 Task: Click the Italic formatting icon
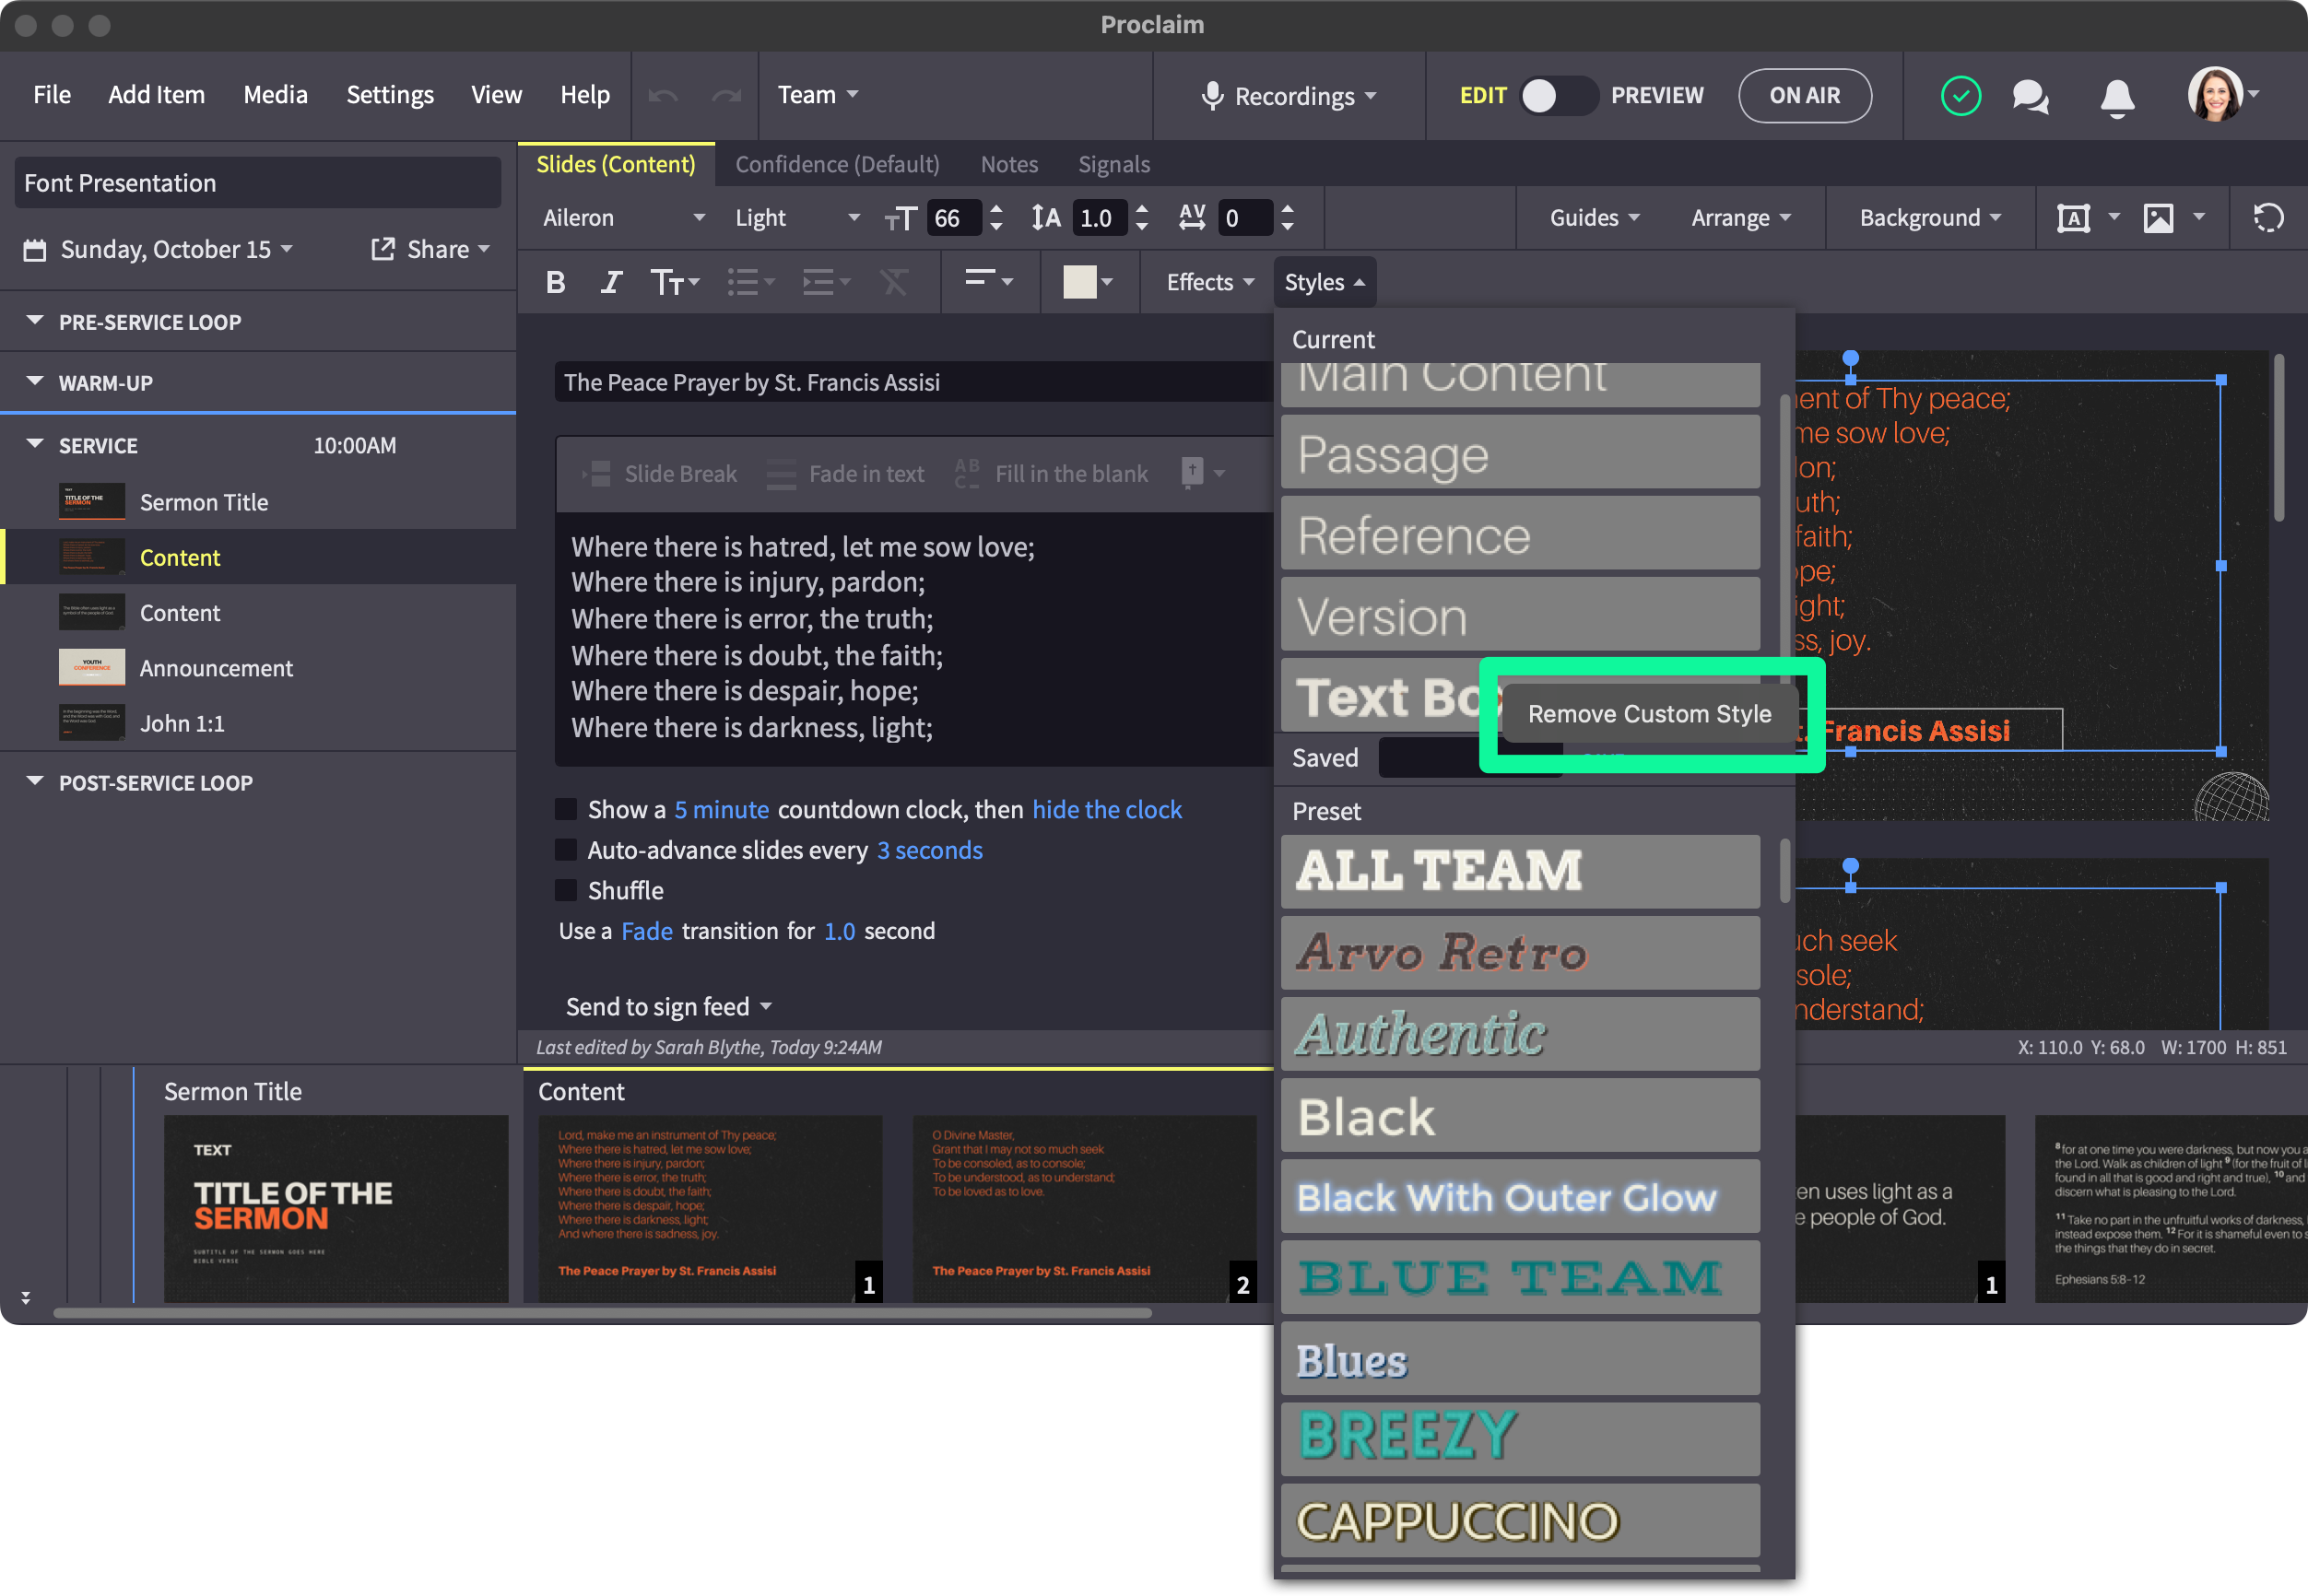pyautogui.click(x=611, y=283)
